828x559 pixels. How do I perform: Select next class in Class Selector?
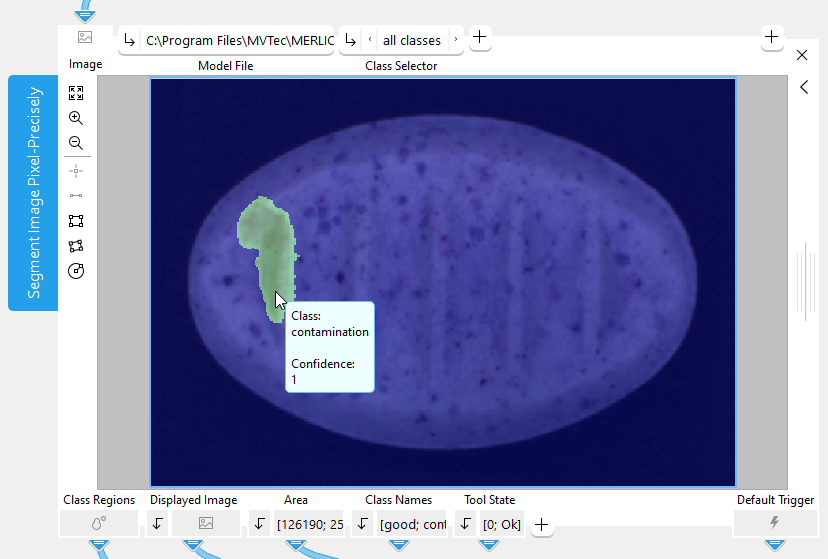pos(456,40)
